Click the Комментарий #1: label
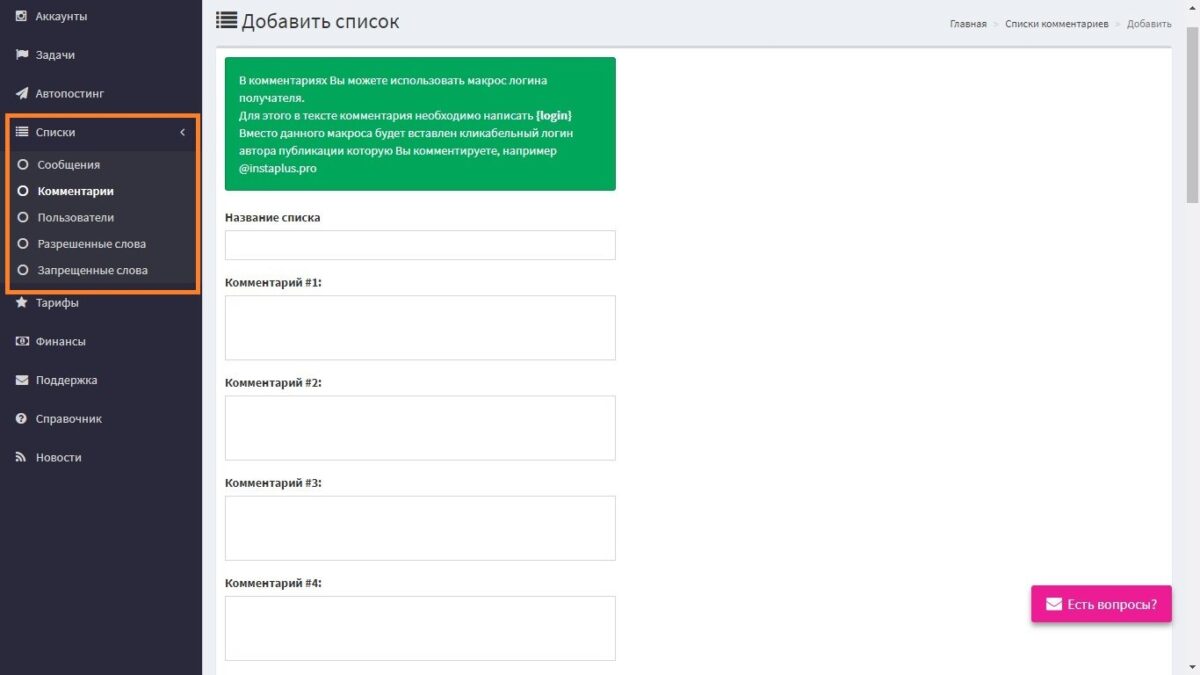This screenshot has width=1200, height=675. [x=273, y=283]
